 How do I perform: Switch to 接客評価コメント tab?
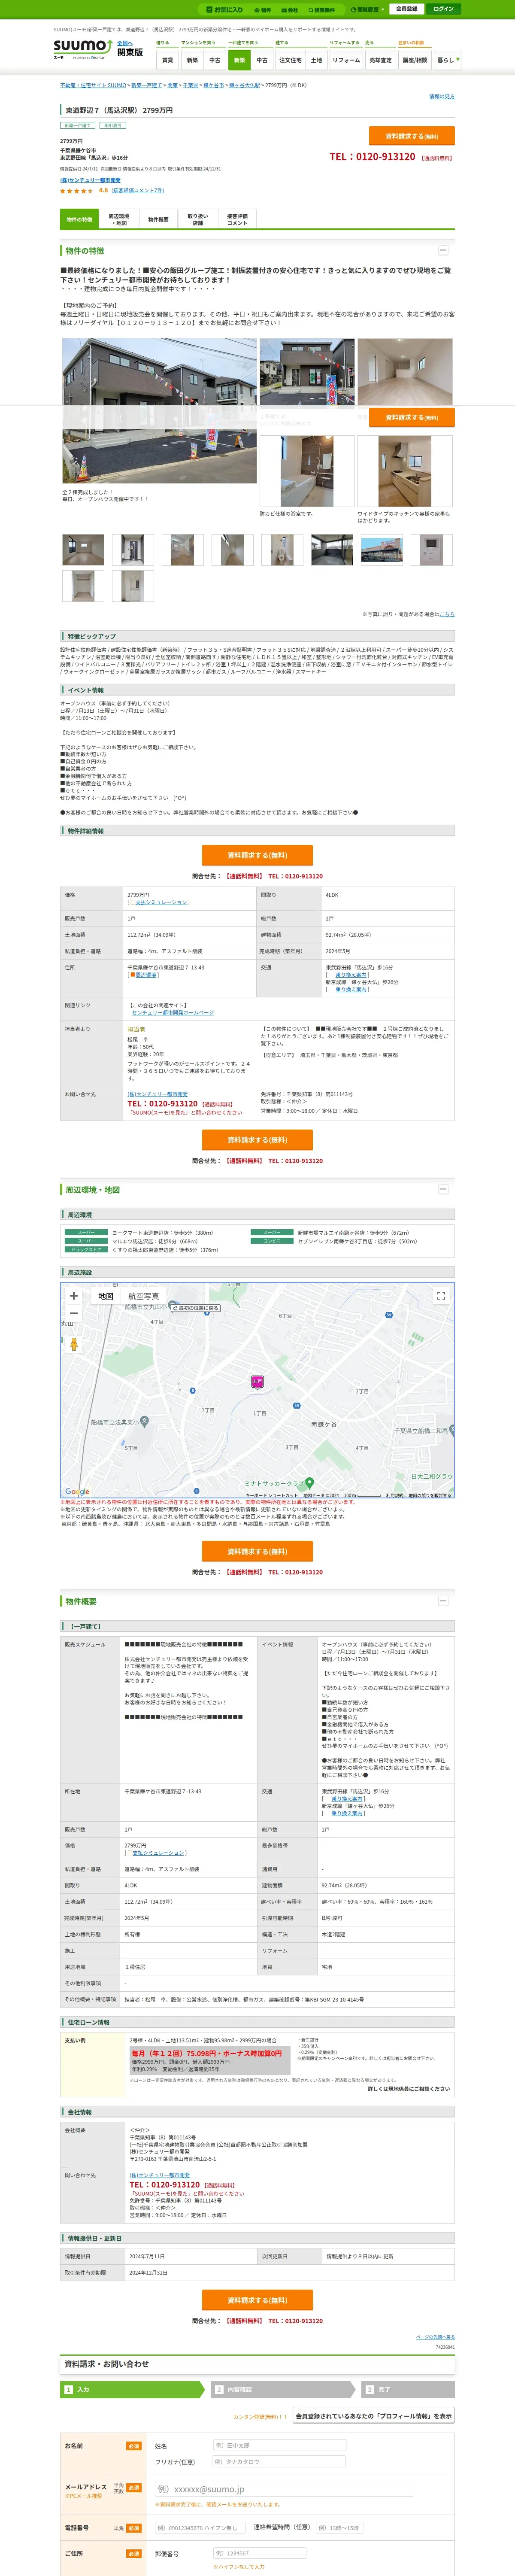[237, 219]
